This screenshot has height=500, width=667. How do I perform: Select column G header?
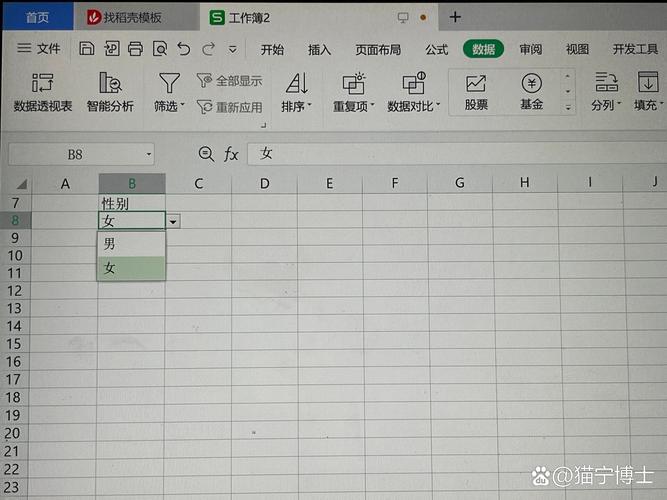click(x=460, y=183)
